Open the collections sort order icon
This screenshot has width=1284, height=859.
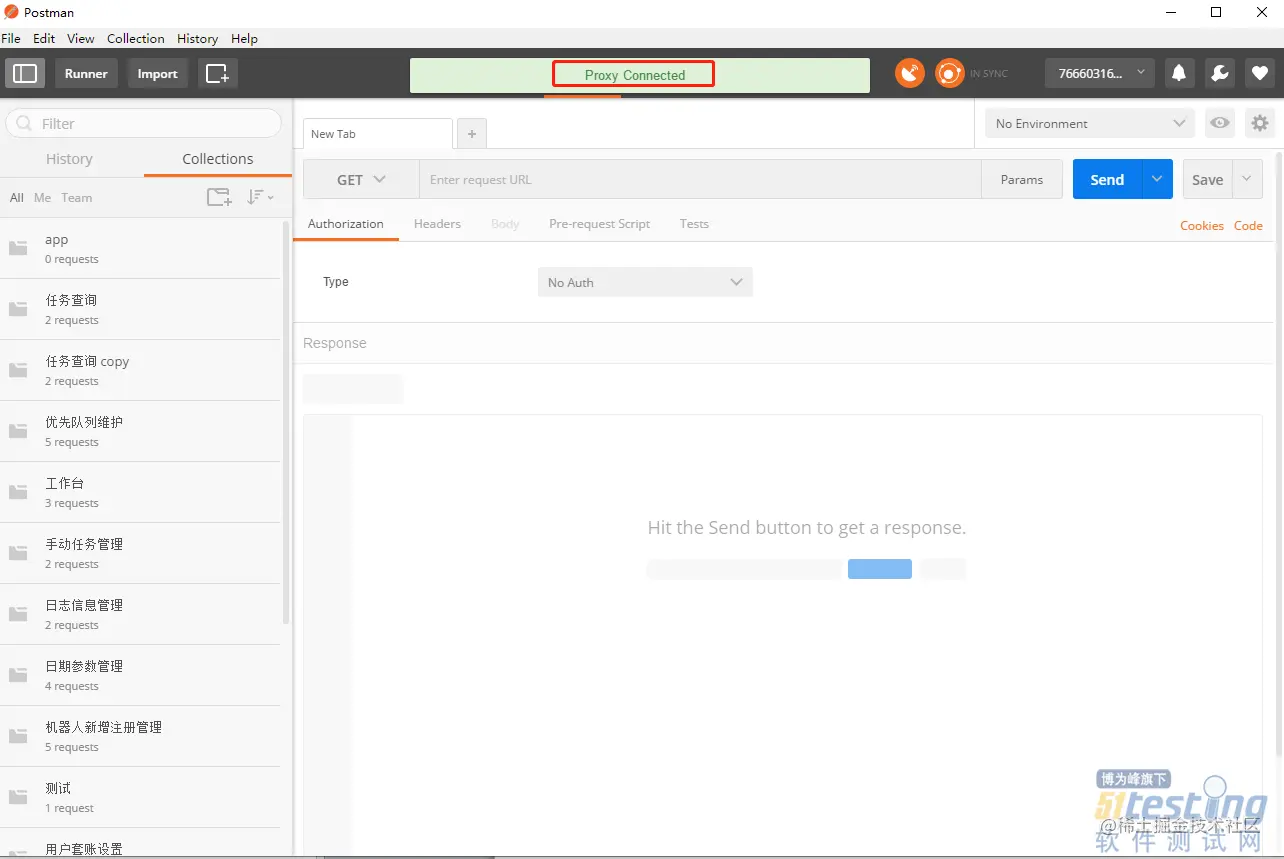pyautogui.click(x=260, y=197)
